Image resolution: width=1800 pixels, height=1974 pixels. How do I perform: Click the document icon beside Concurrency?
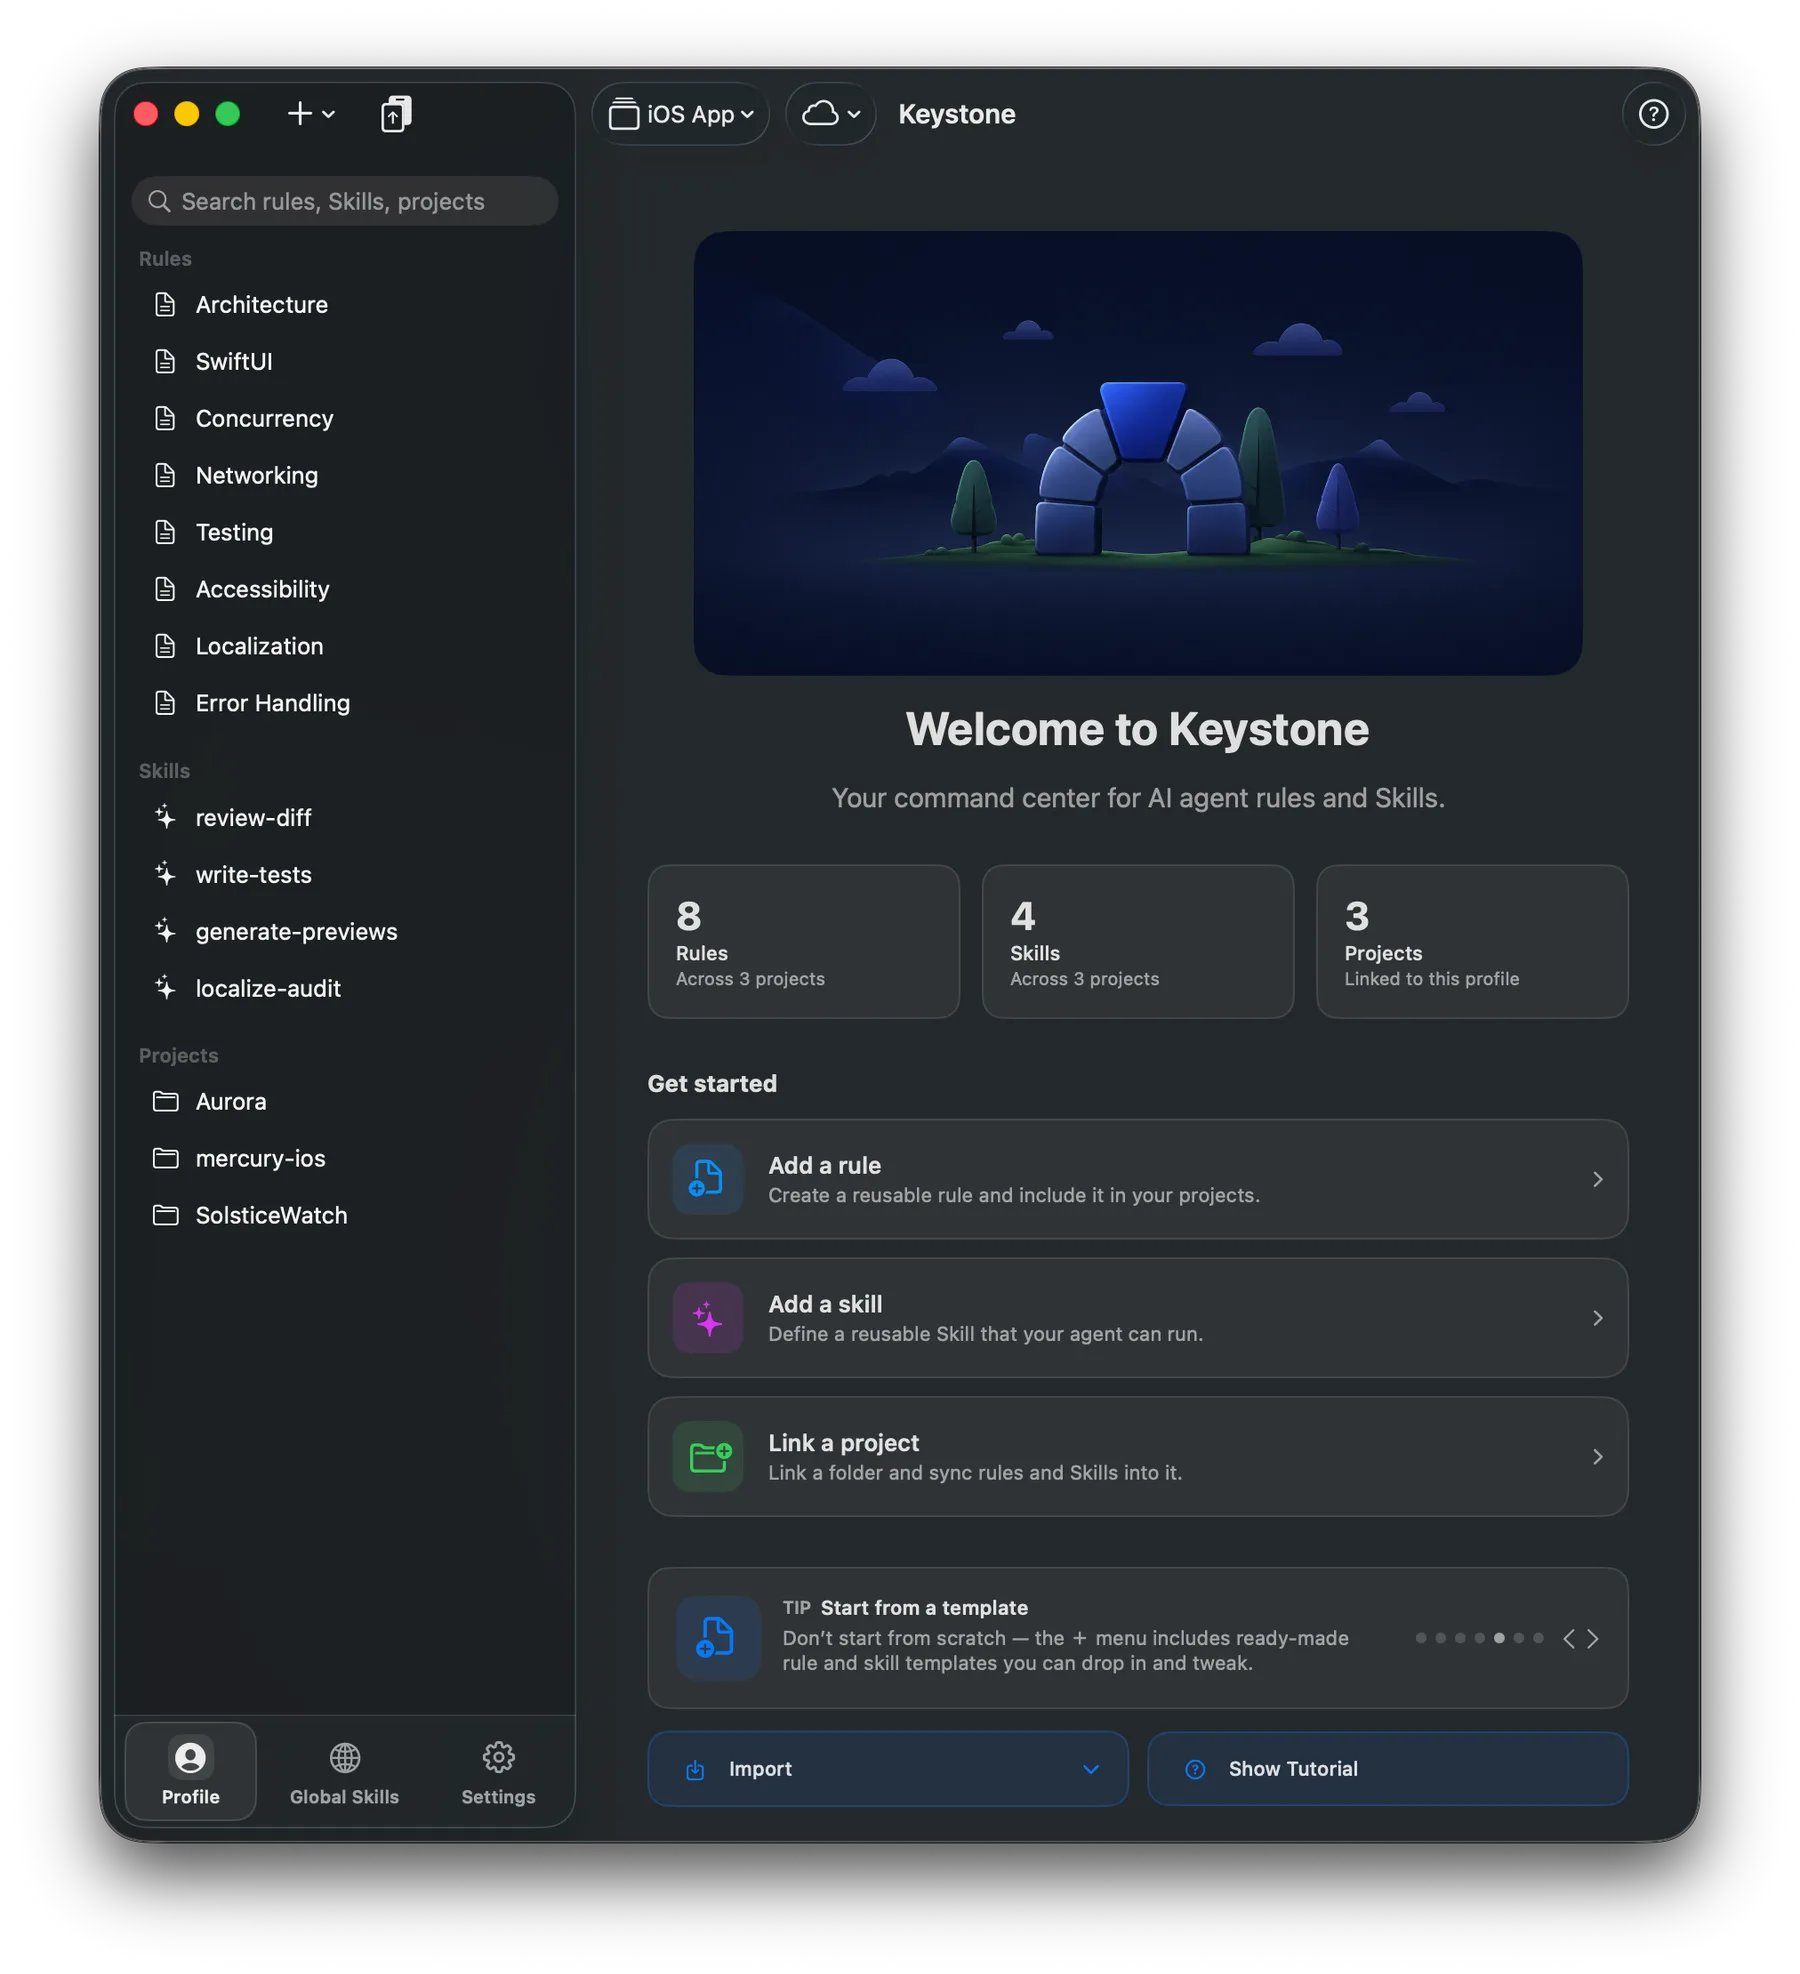(x=165, y=419)
